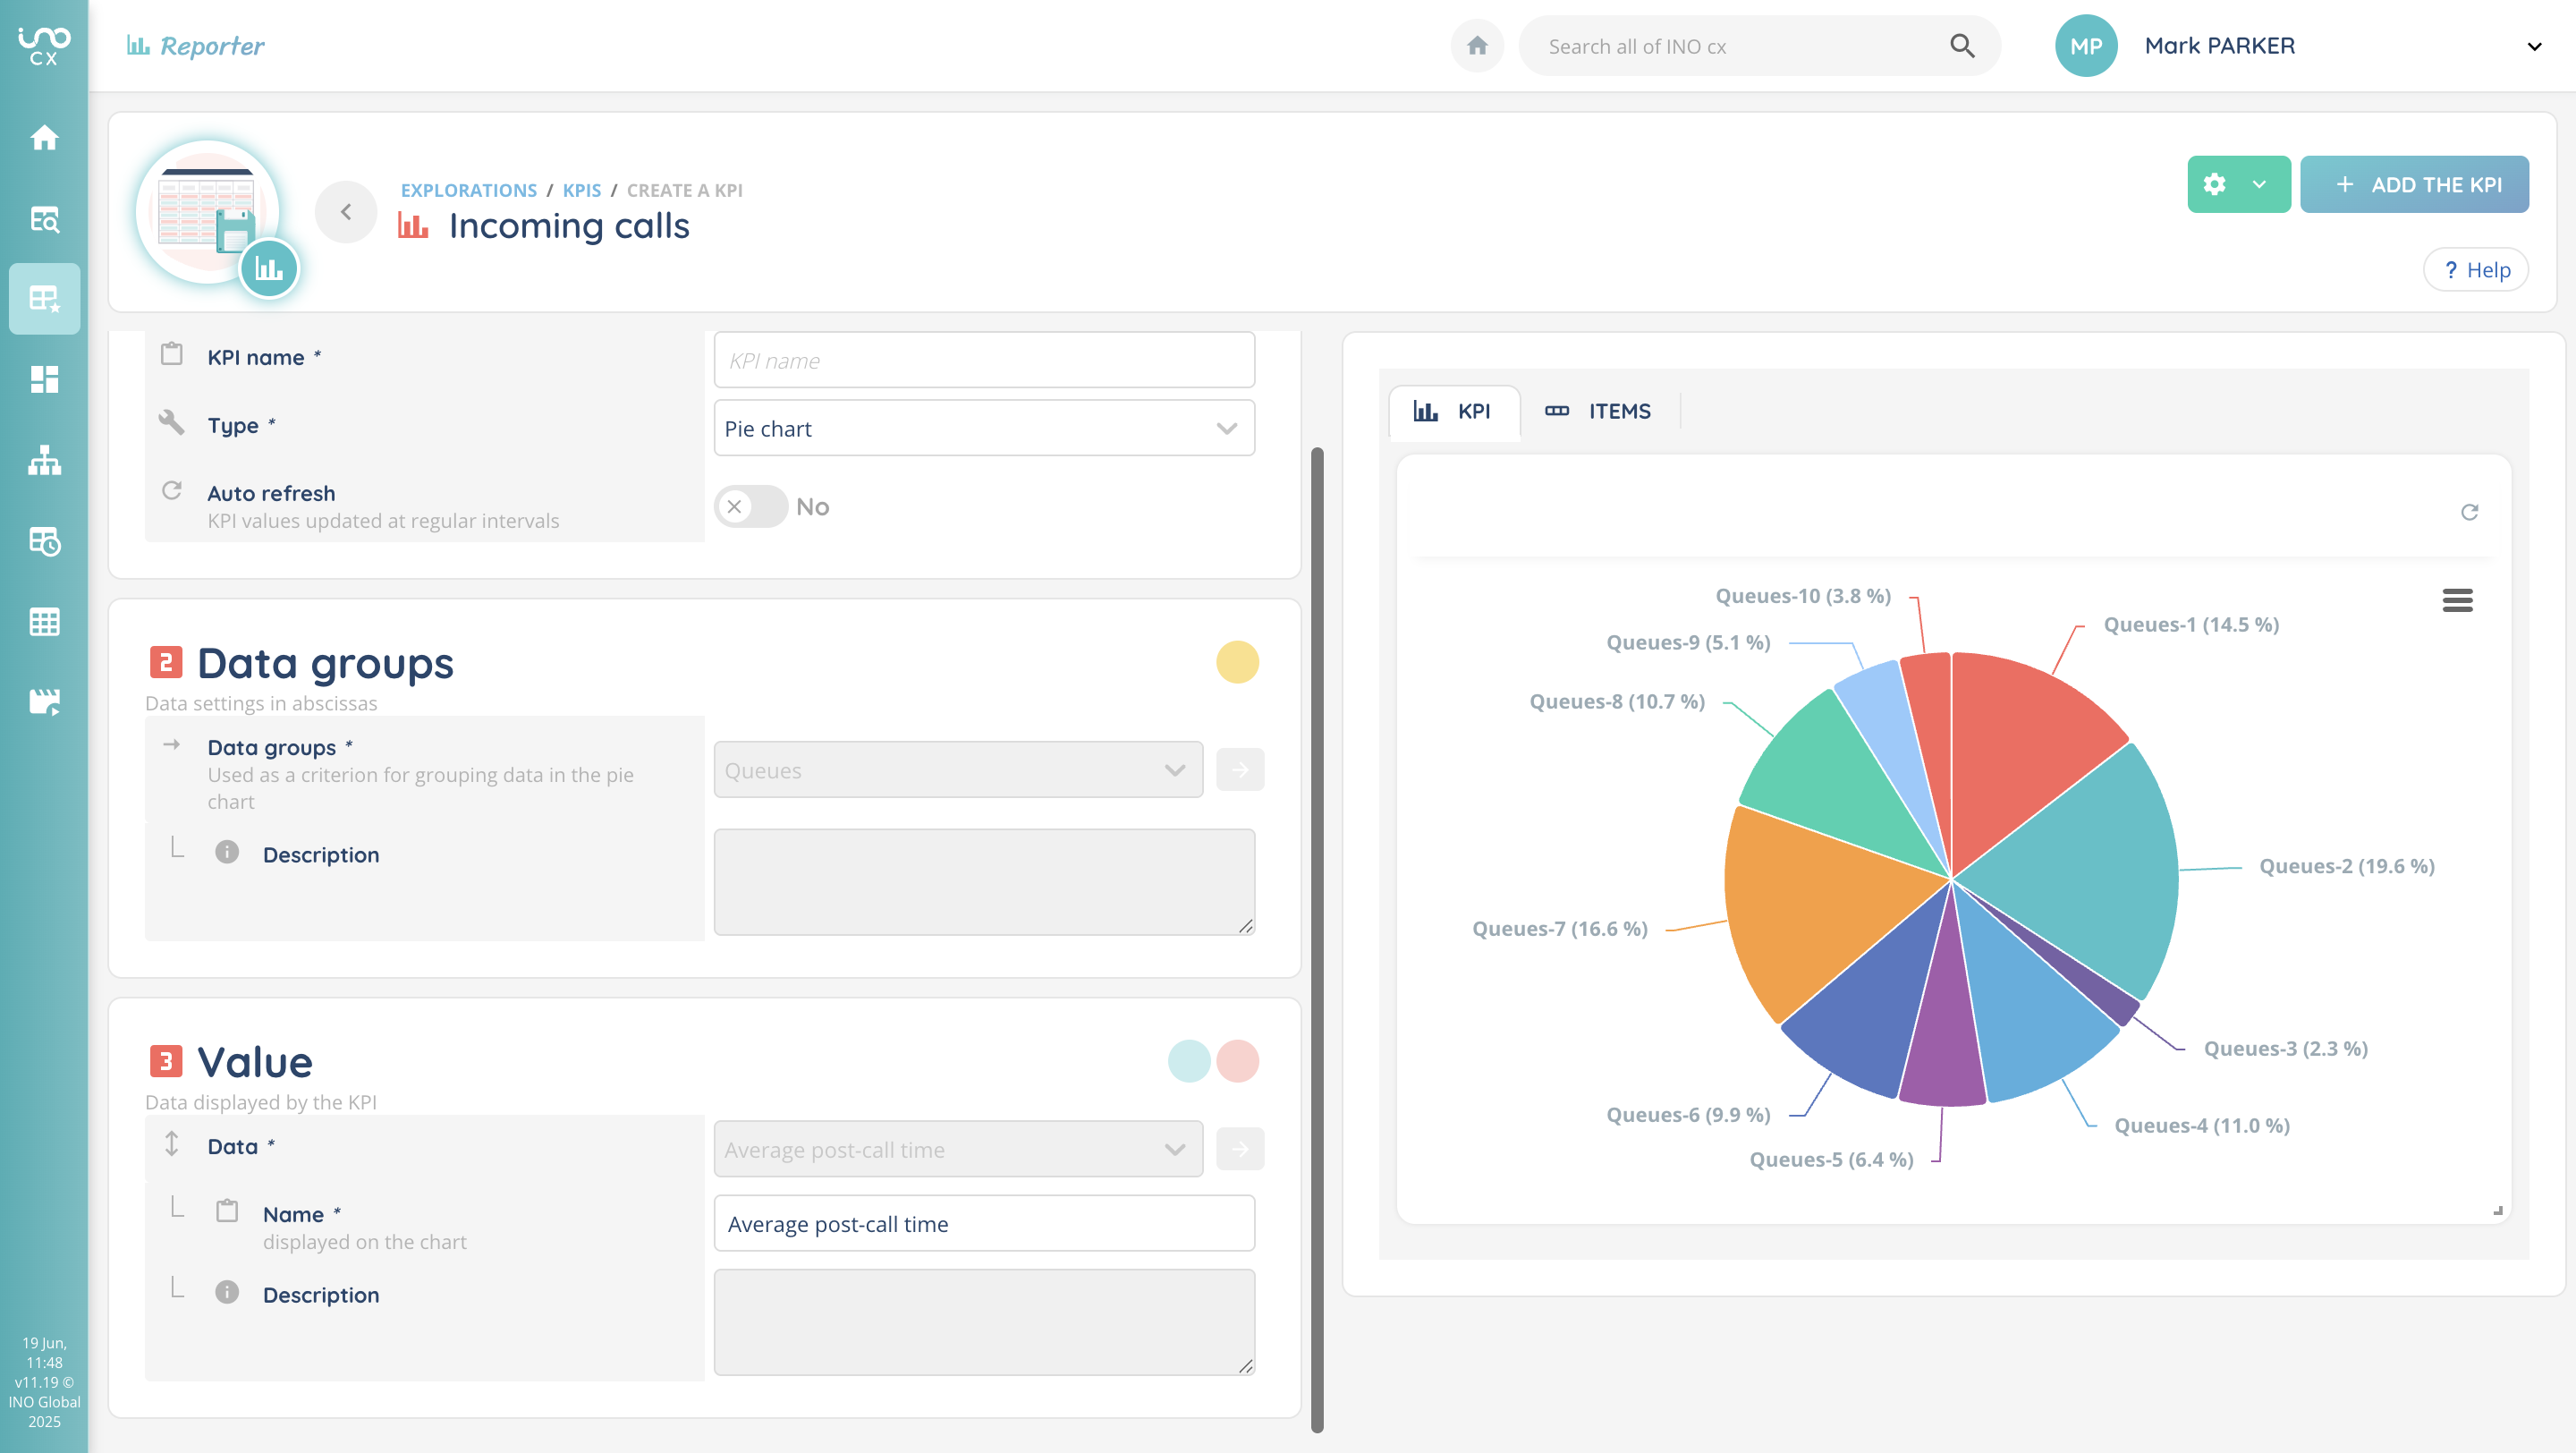
Task: Click the home icon in left sidebar
Action: 44,137
